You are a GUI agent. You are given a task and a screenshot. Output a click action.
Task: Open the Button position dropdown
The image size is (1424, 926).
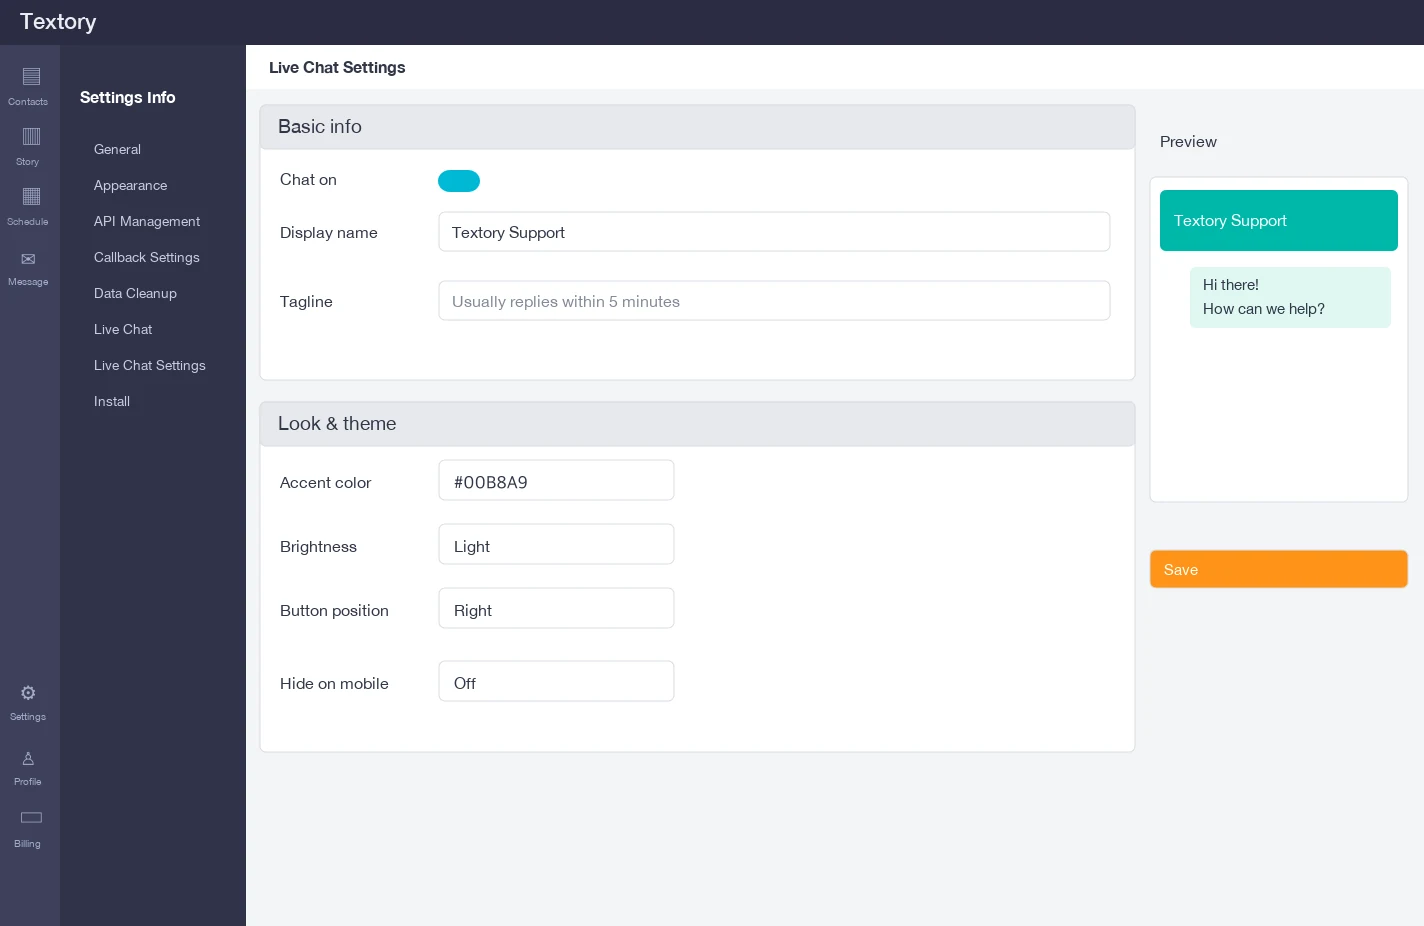(x=556, y=609)
